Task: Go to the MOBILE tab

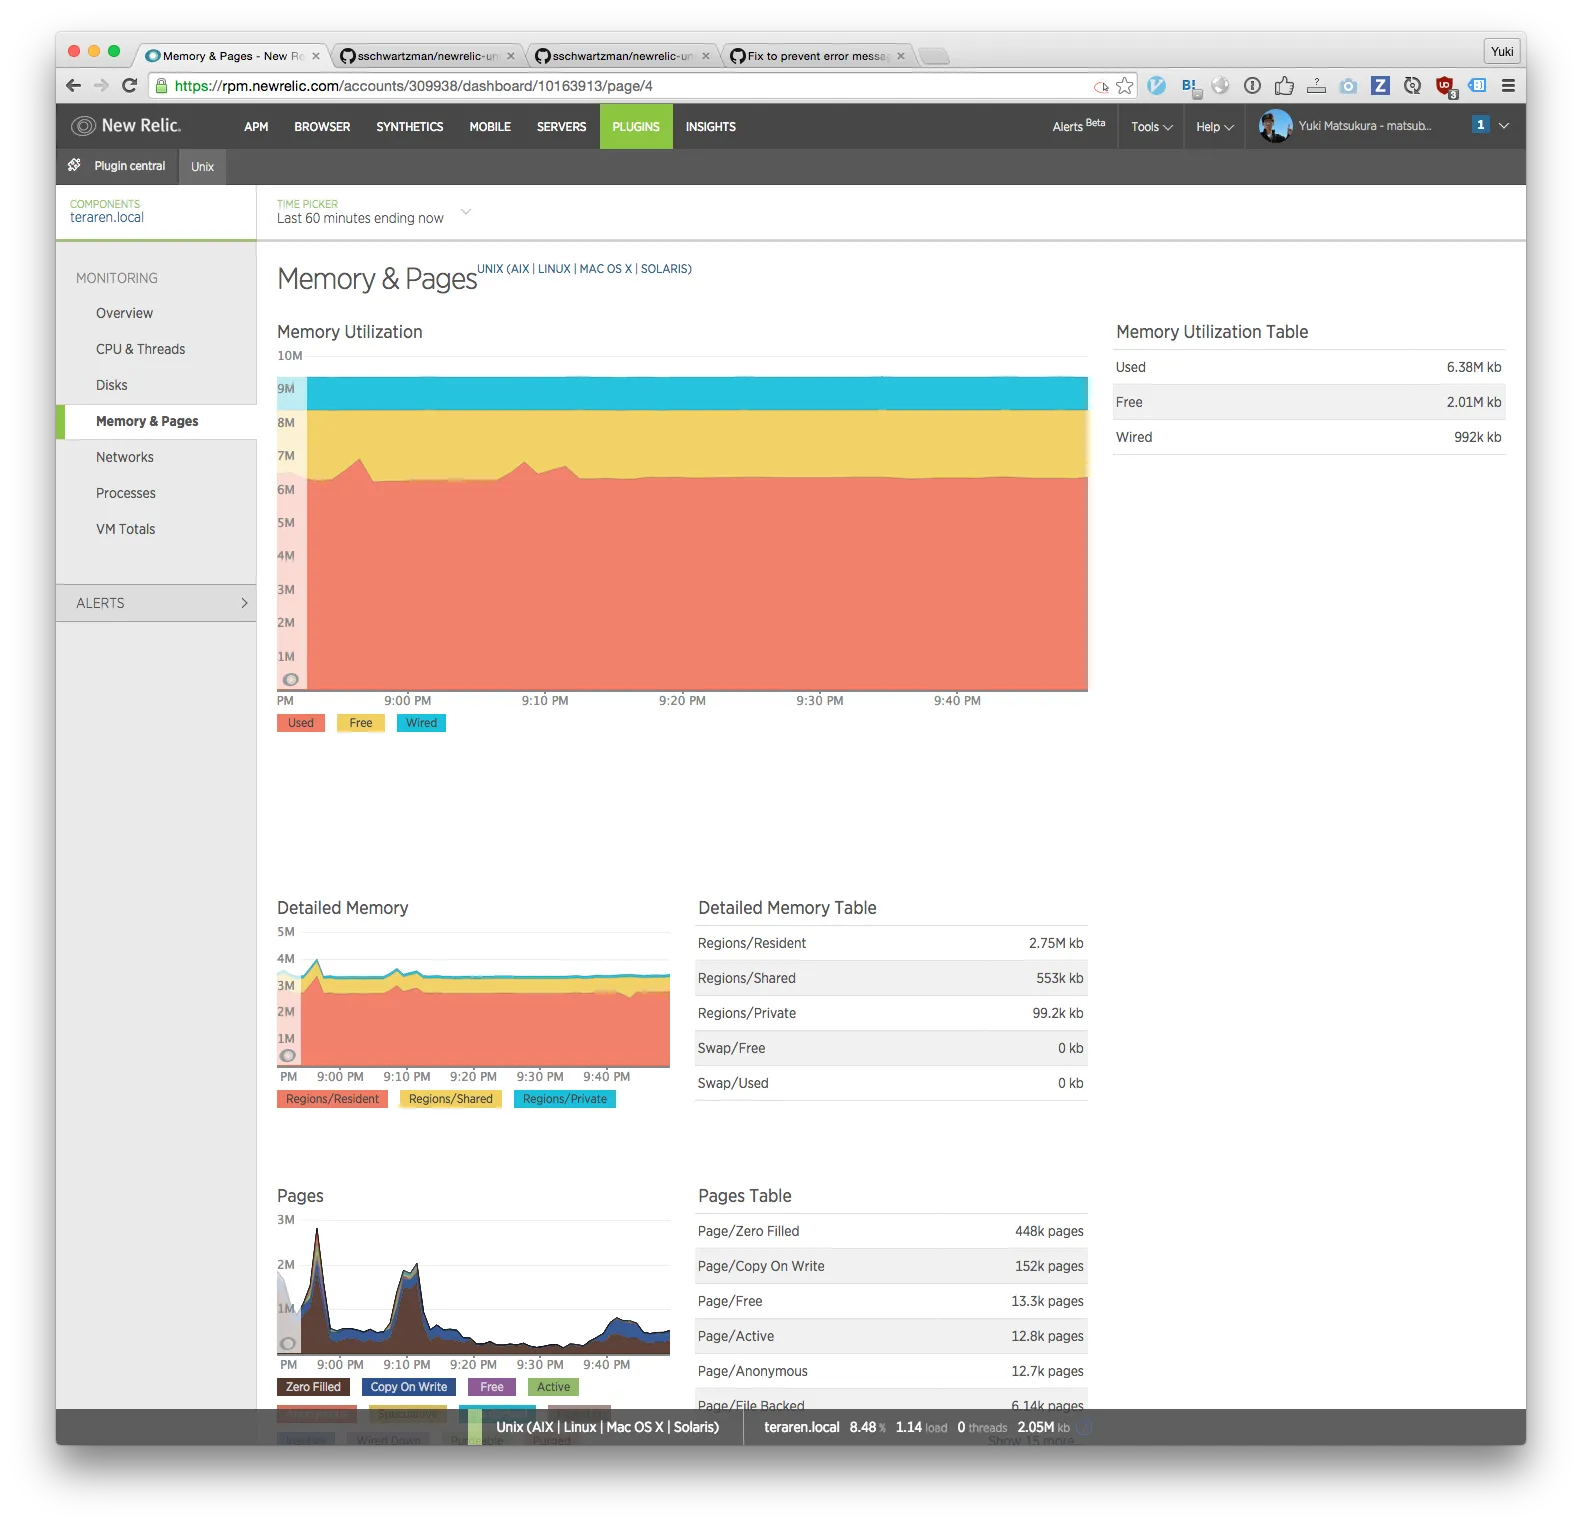Action: pyautogui.click(x=490, y=127)
